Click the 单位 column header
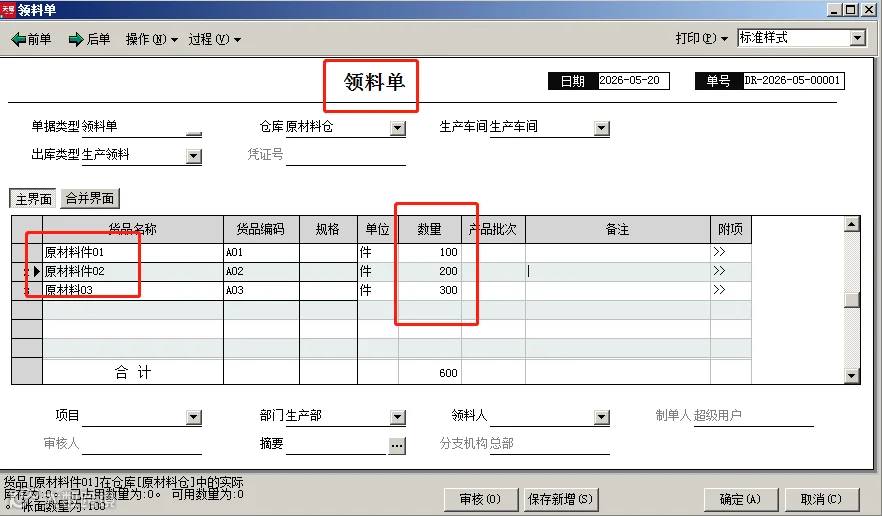Screen dimensions: 882x516 (377, 230)
